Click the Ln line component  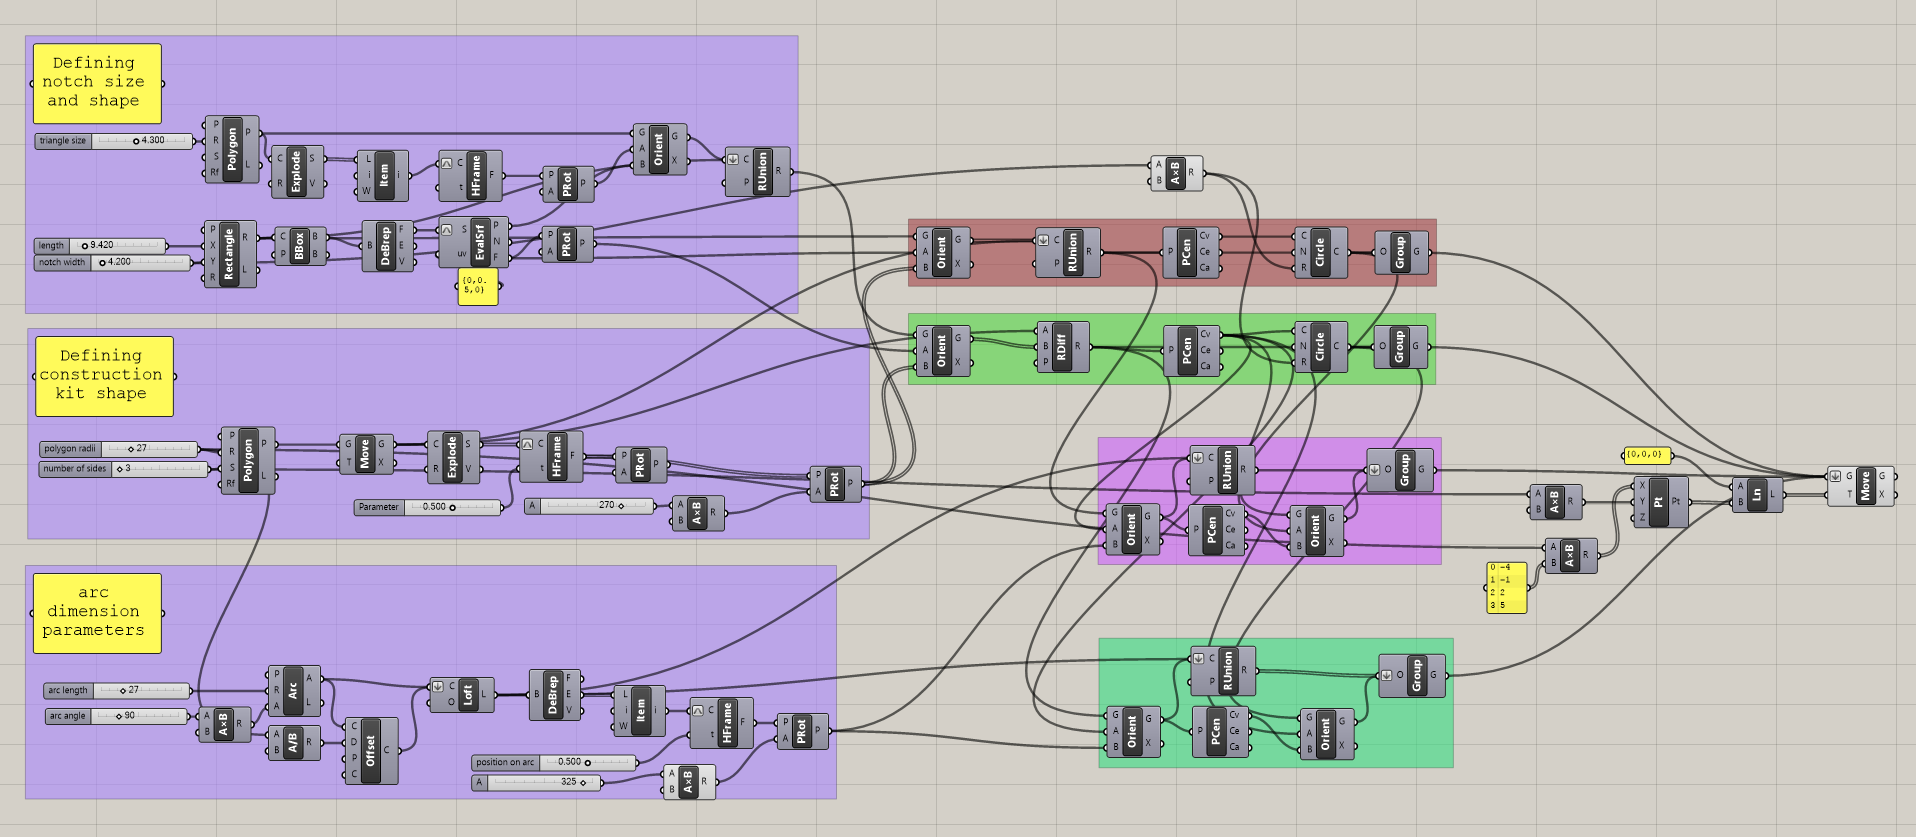pyautogui.click(x=1756, y=494)
